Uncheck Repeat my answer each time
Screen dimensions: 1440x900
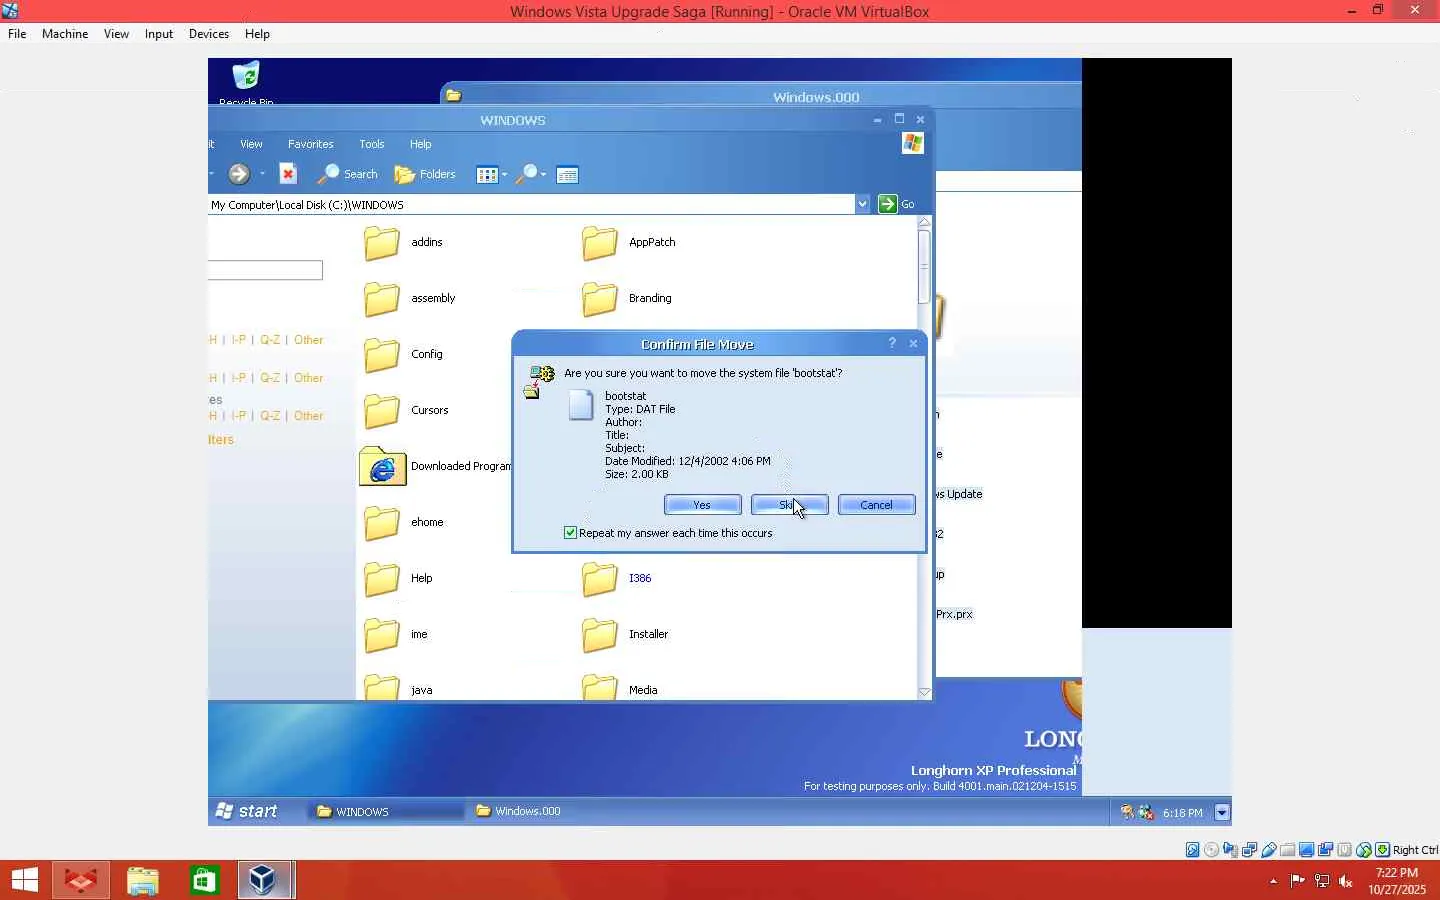(x=570, y=533)
